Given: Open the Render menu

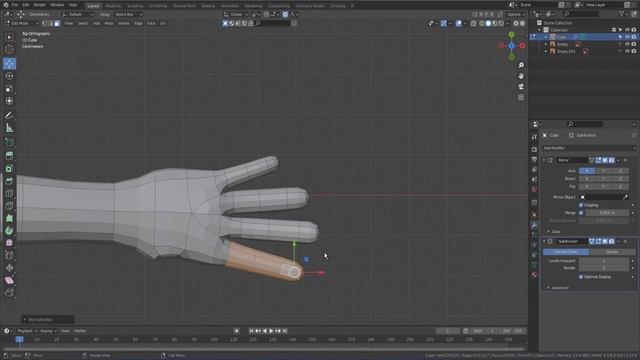Looking at the screenshot, I should coord(40,5).
